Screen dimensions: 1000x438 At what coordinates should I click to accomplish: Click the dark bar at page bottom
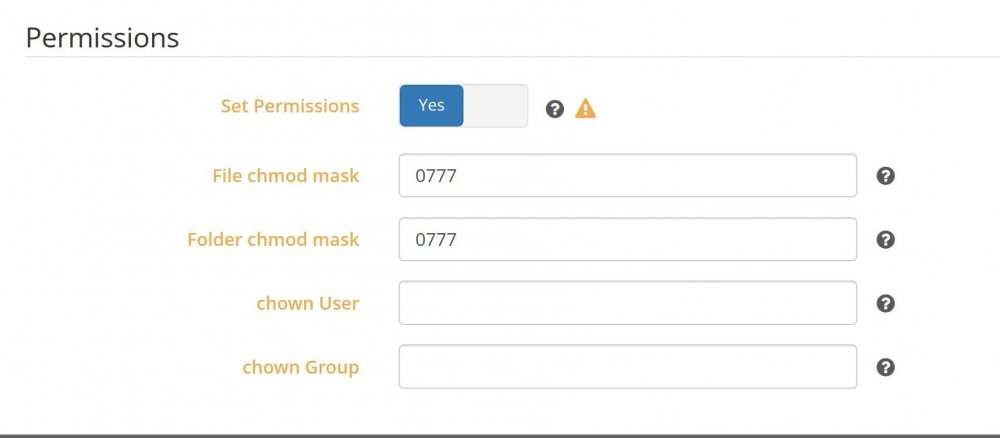click(x=500, y=436)
